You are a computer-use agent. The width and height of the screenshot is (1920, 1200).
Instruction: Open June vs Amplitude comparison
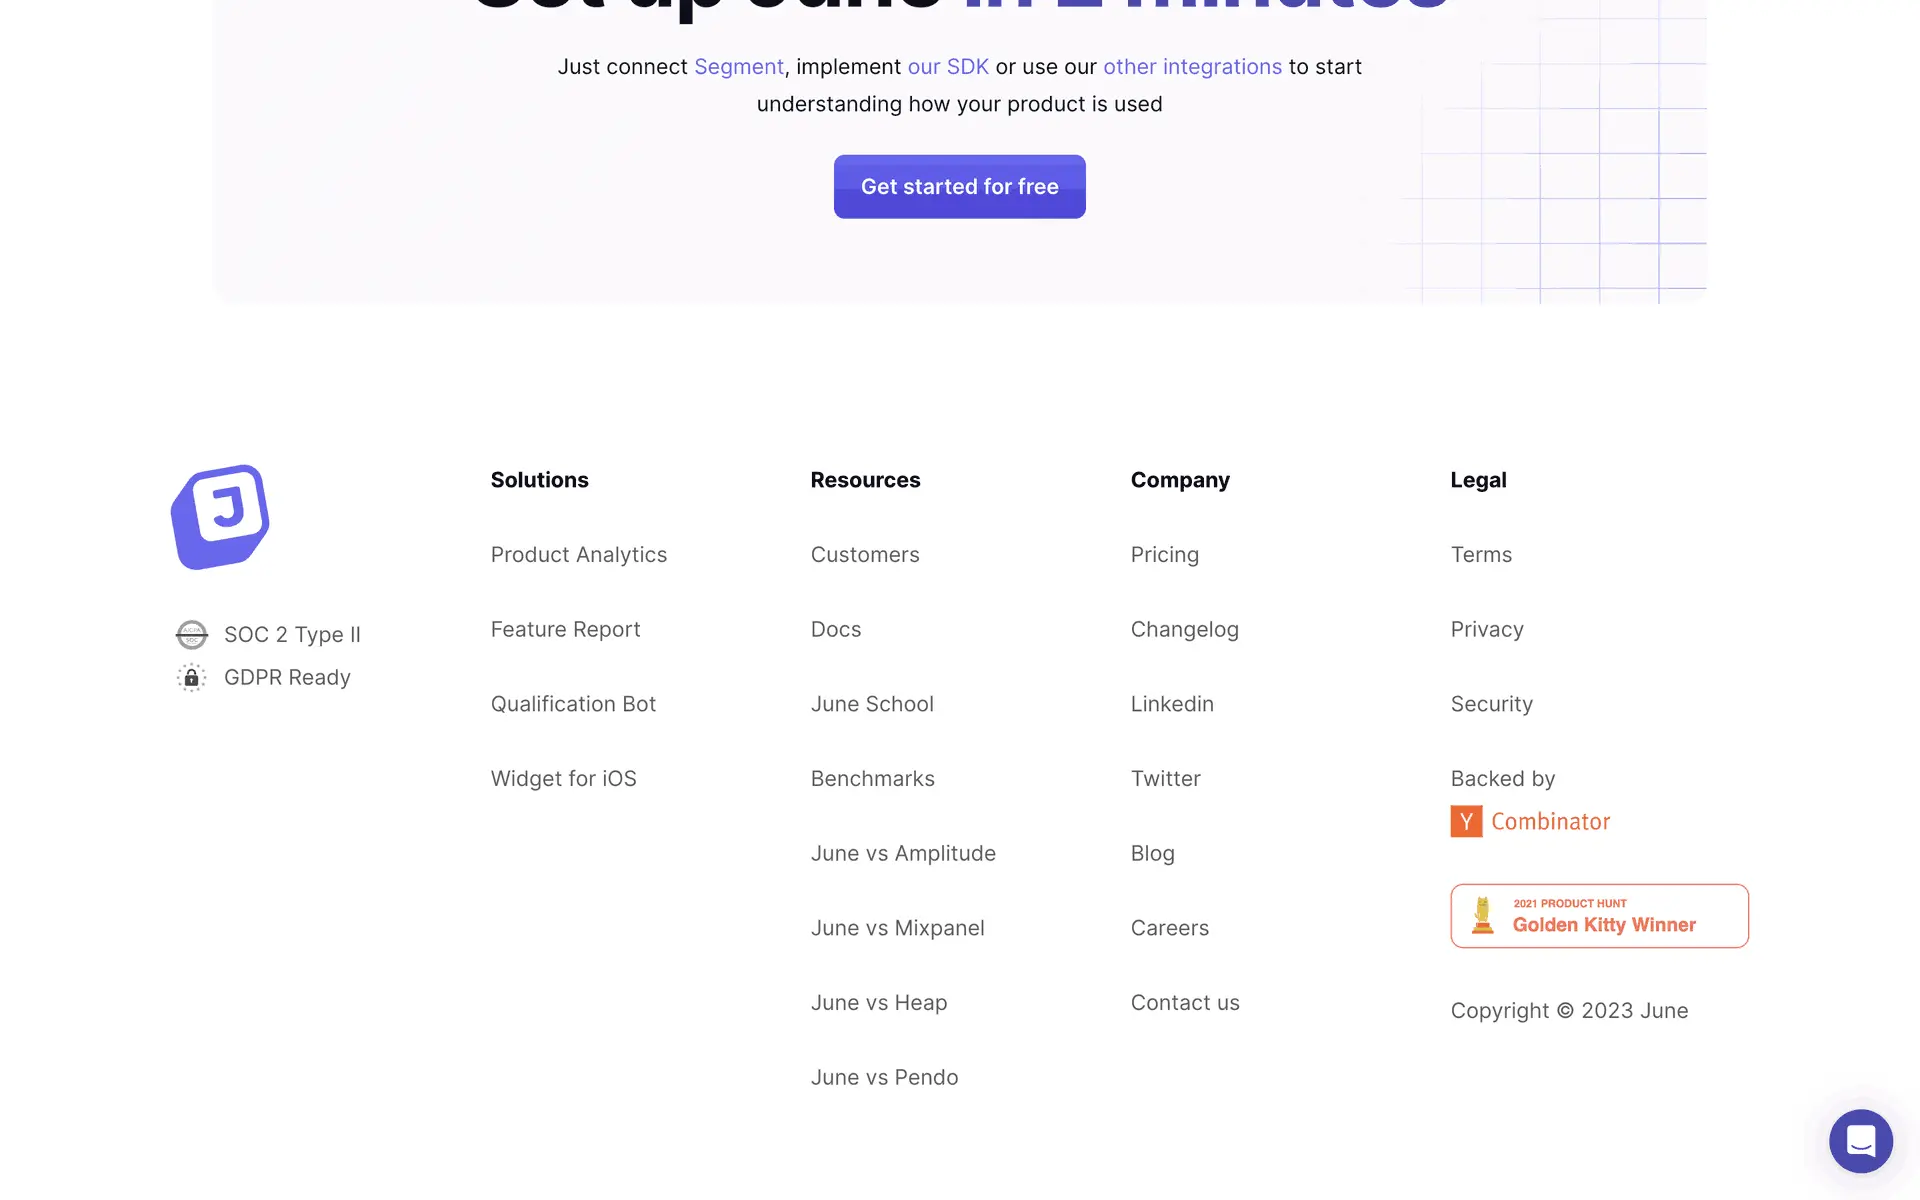pos(903,854)
